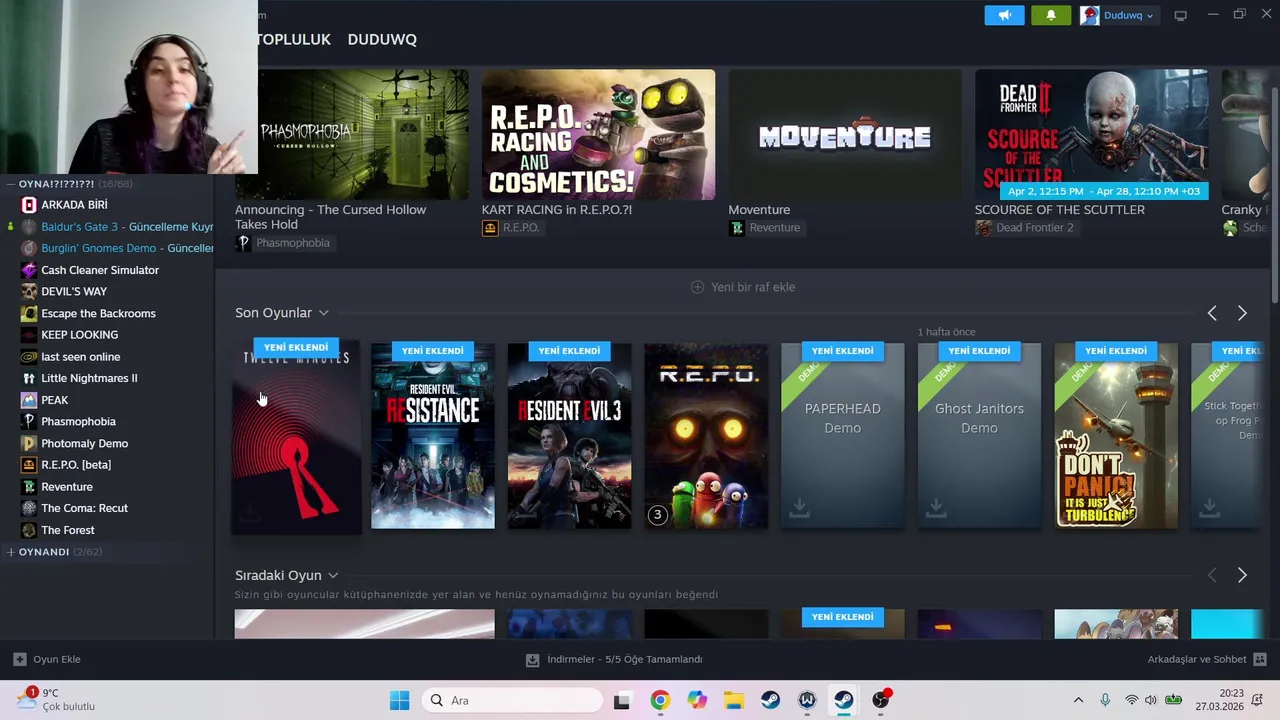Image resolution: width=1280 pixels, height=720 pixels.
Task: Show hidden icons chevron in system tray
Action: pos(1078,700)
